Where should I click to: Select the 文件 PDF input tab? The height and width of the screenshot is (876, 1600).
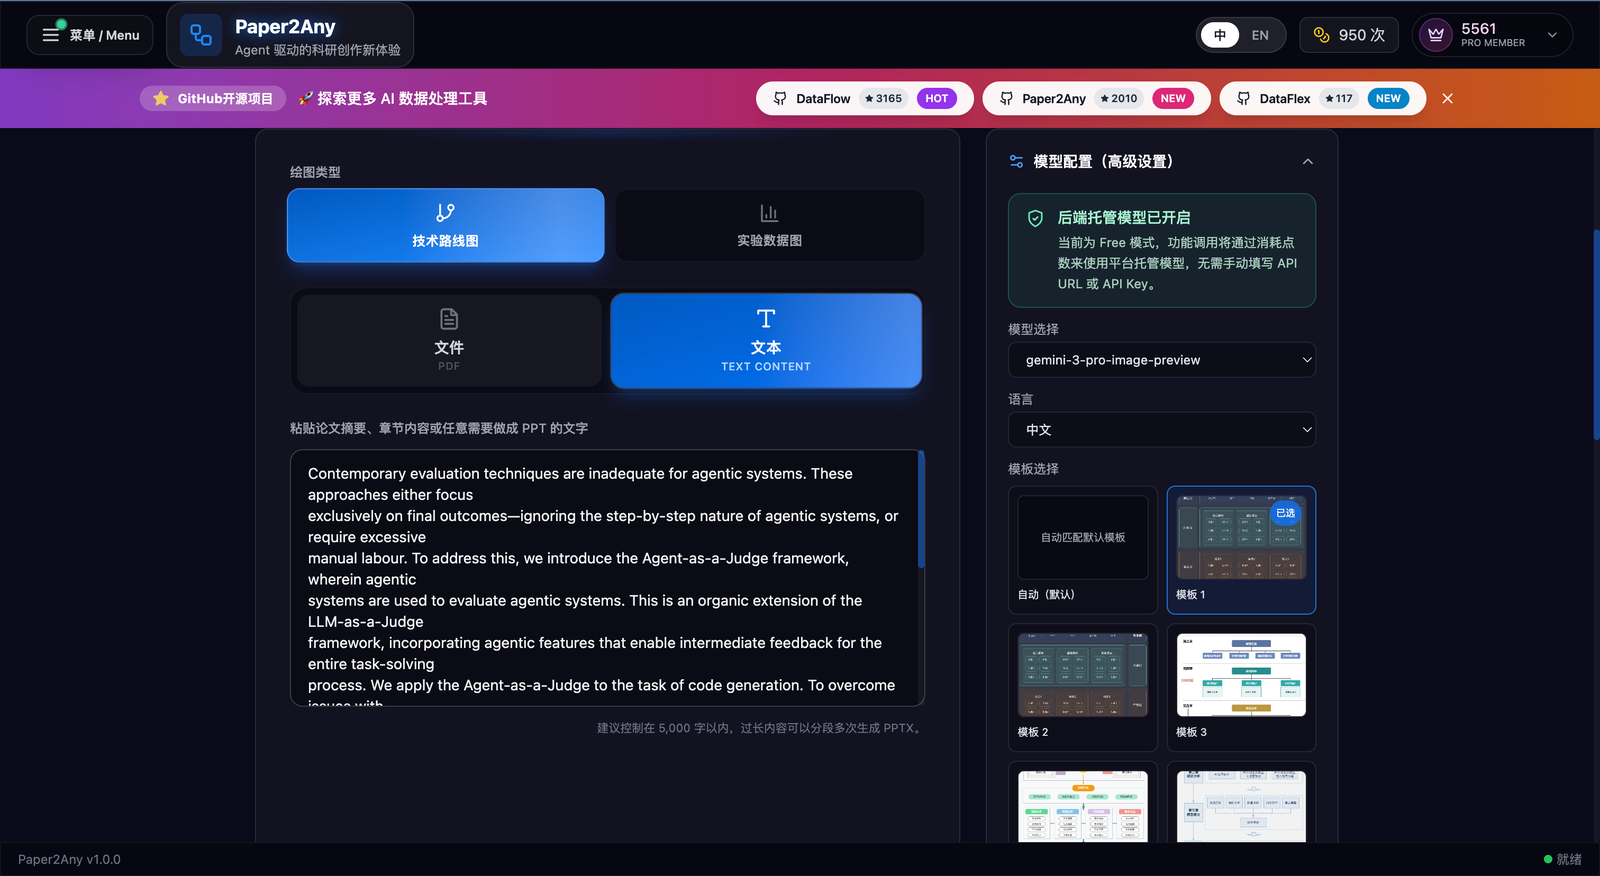click(449, 340)
